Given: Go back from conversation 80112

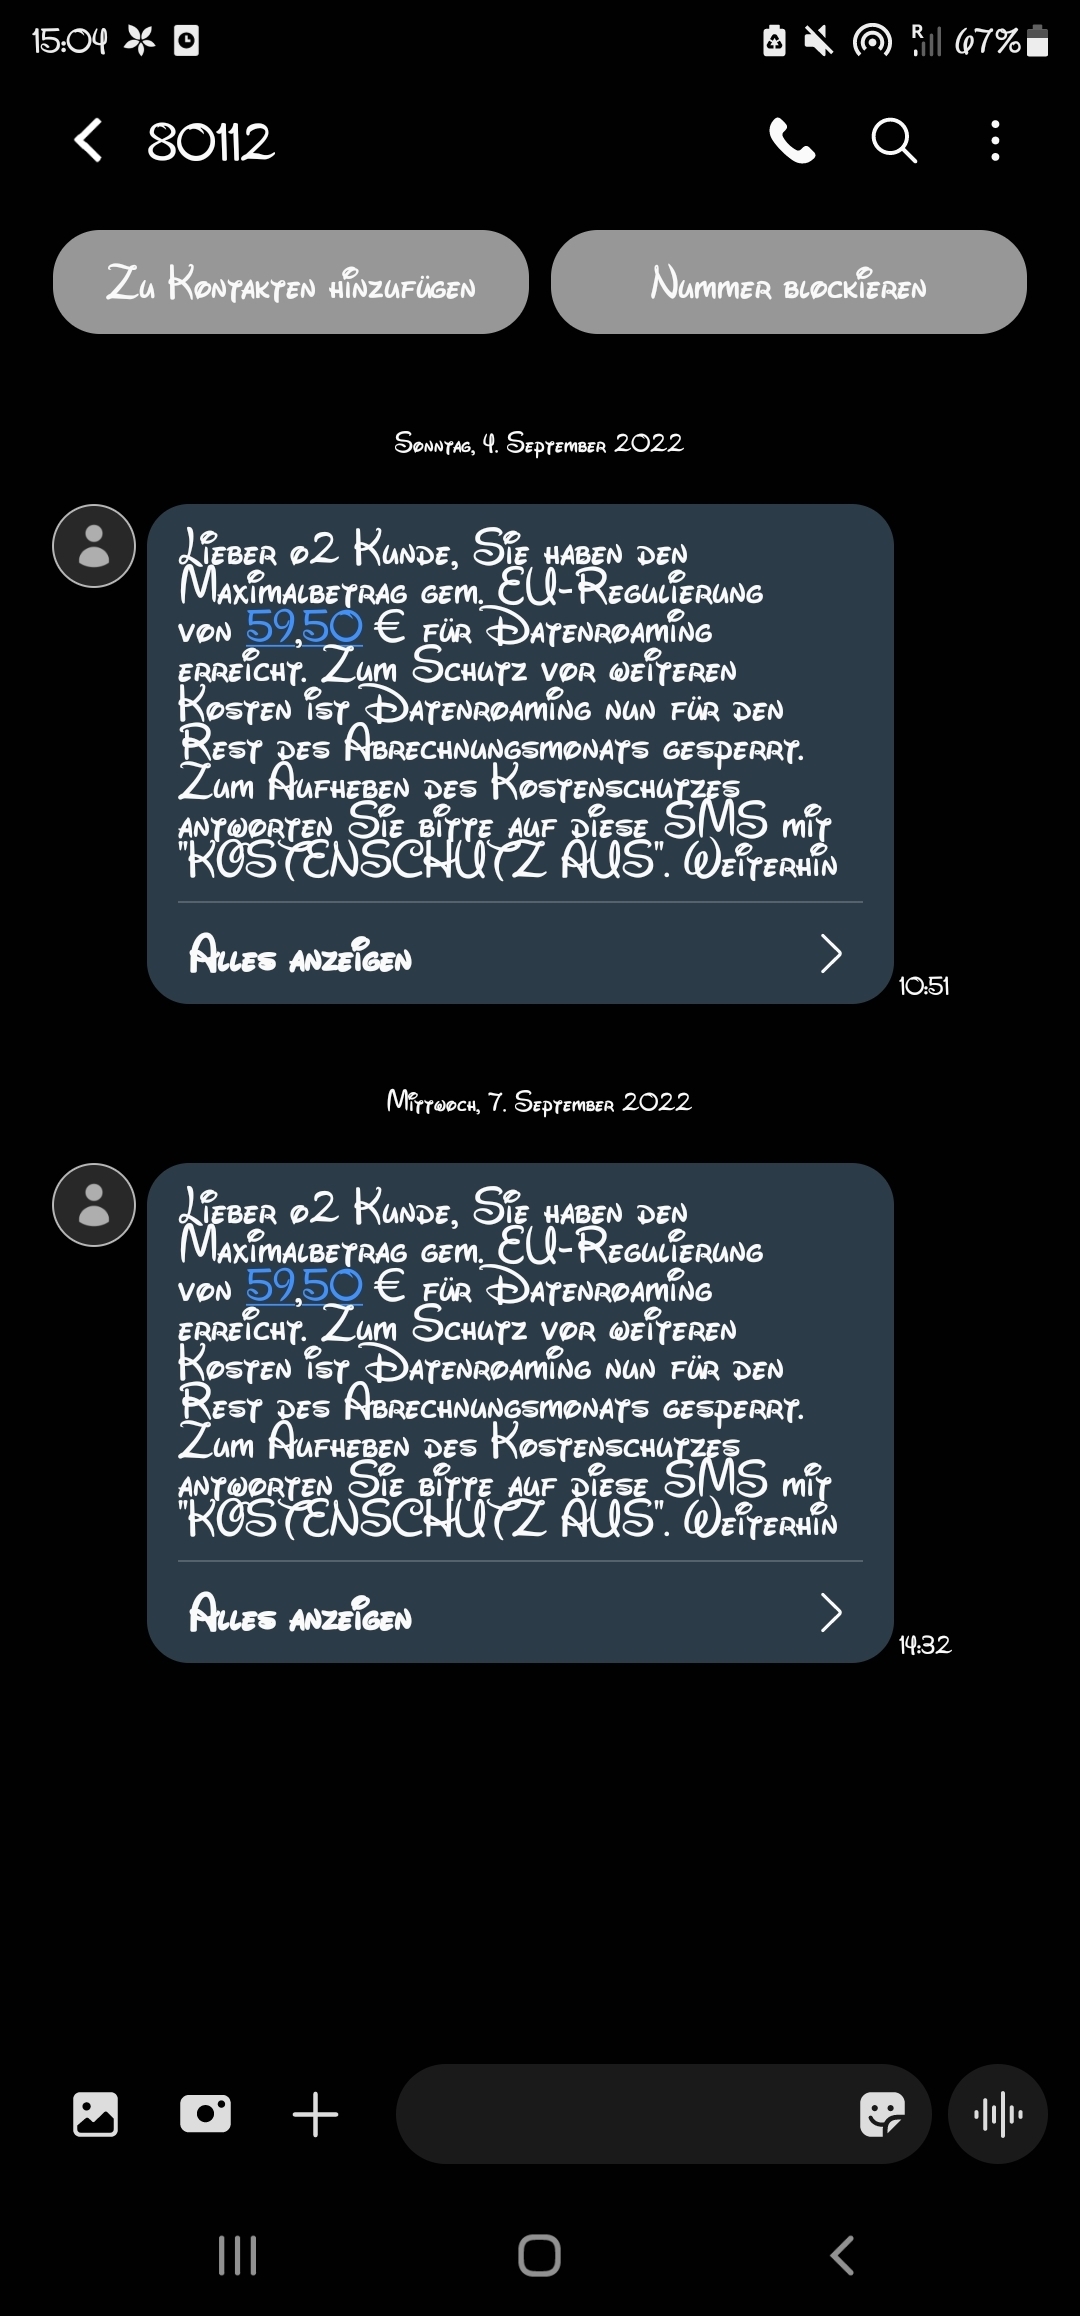Looking at the screenshot, I should pos(88,140).
